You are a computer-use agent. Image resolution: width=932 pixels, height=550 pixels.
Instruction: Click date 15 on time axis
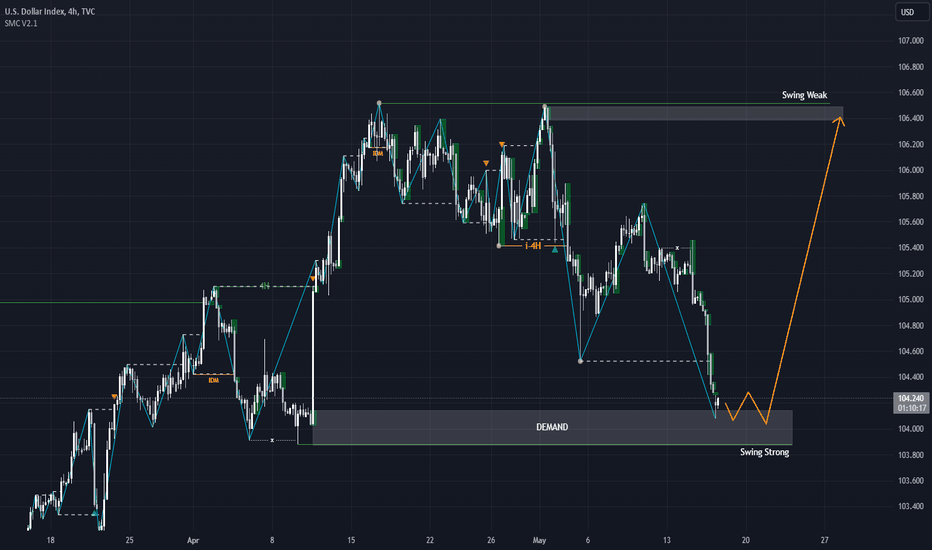point(351,540)
